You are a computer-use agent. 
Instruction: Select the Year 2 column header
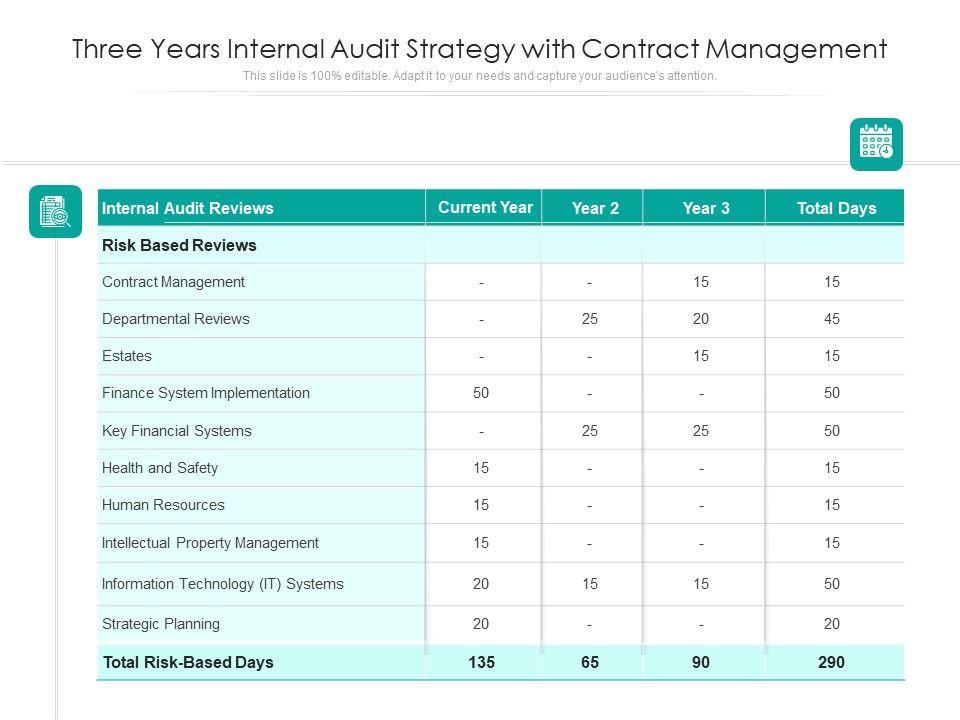pos(595,208)
